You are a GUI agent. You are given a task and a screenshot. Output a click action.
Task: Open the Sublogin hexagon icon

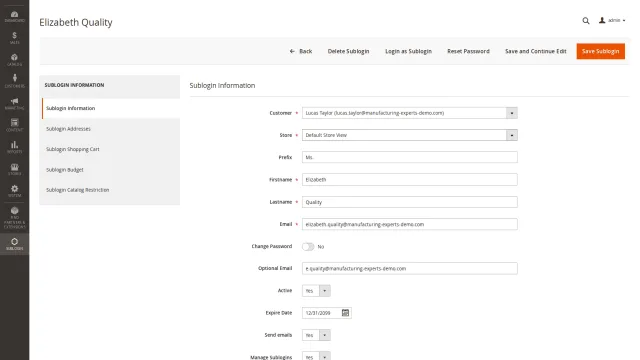pos(14,244)
